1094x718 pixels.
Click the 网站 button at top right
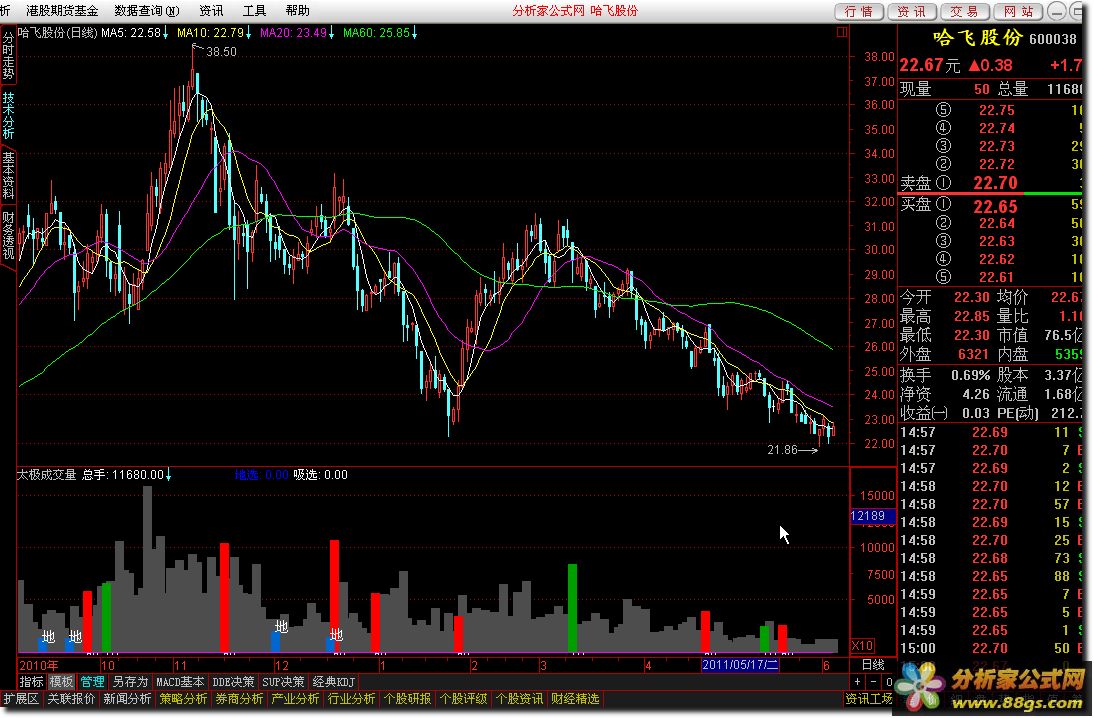click(x=1018, y=11)
